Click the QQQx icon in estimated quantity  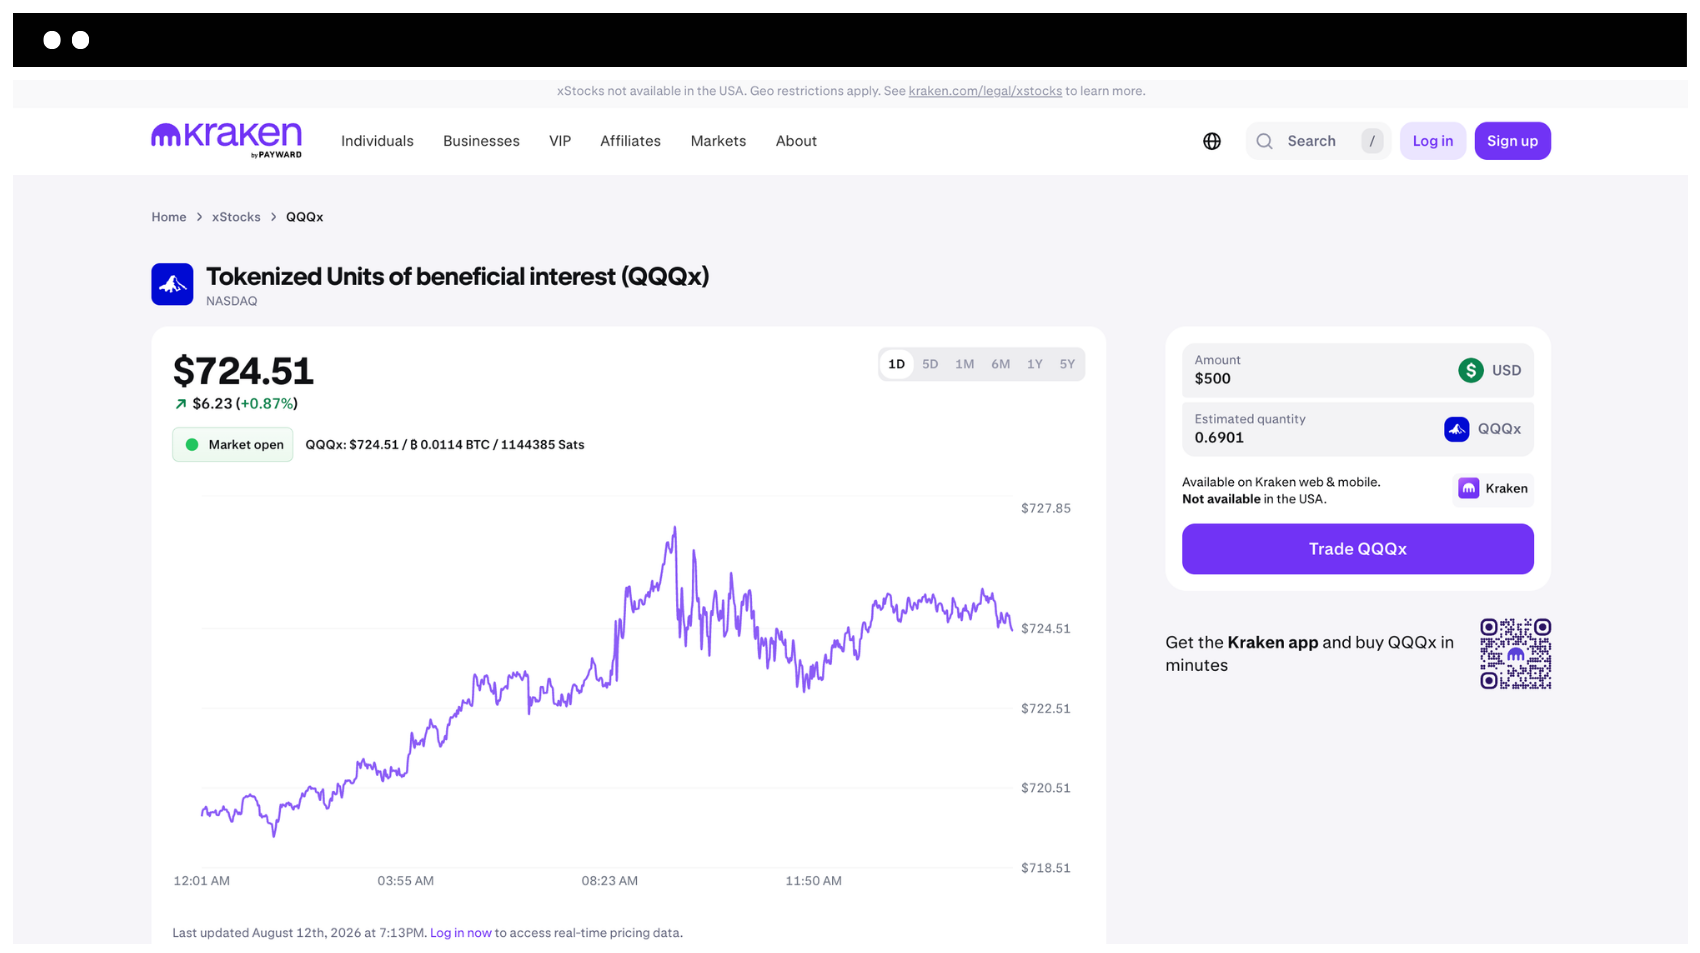tap(1457, 429)
